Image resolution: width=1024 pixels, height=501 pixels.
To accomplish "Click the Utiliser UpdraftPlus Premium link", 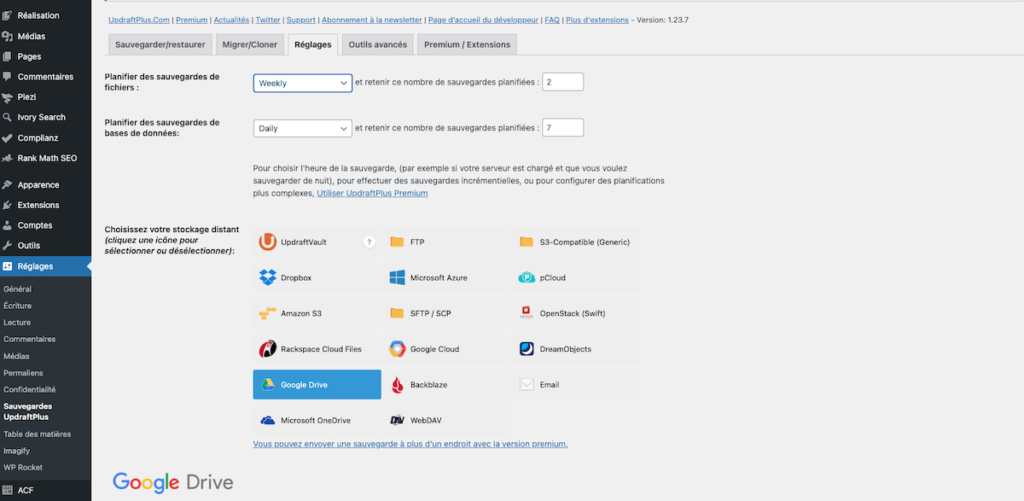I will coord(372,193).
